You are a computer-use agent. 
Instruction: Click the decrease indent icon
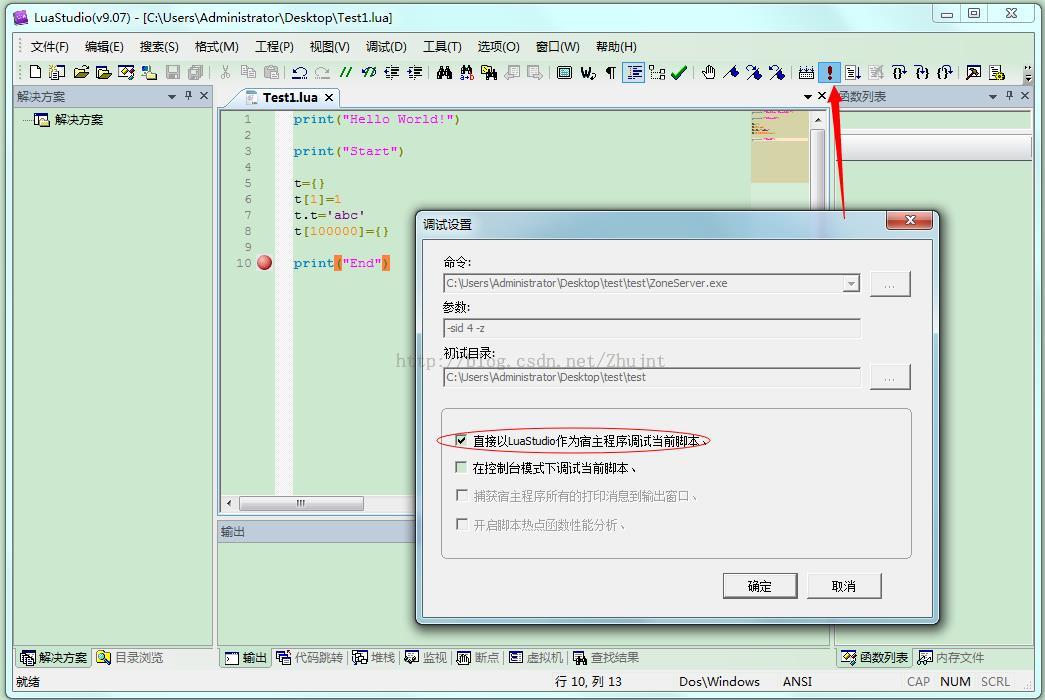click(392, 72)
